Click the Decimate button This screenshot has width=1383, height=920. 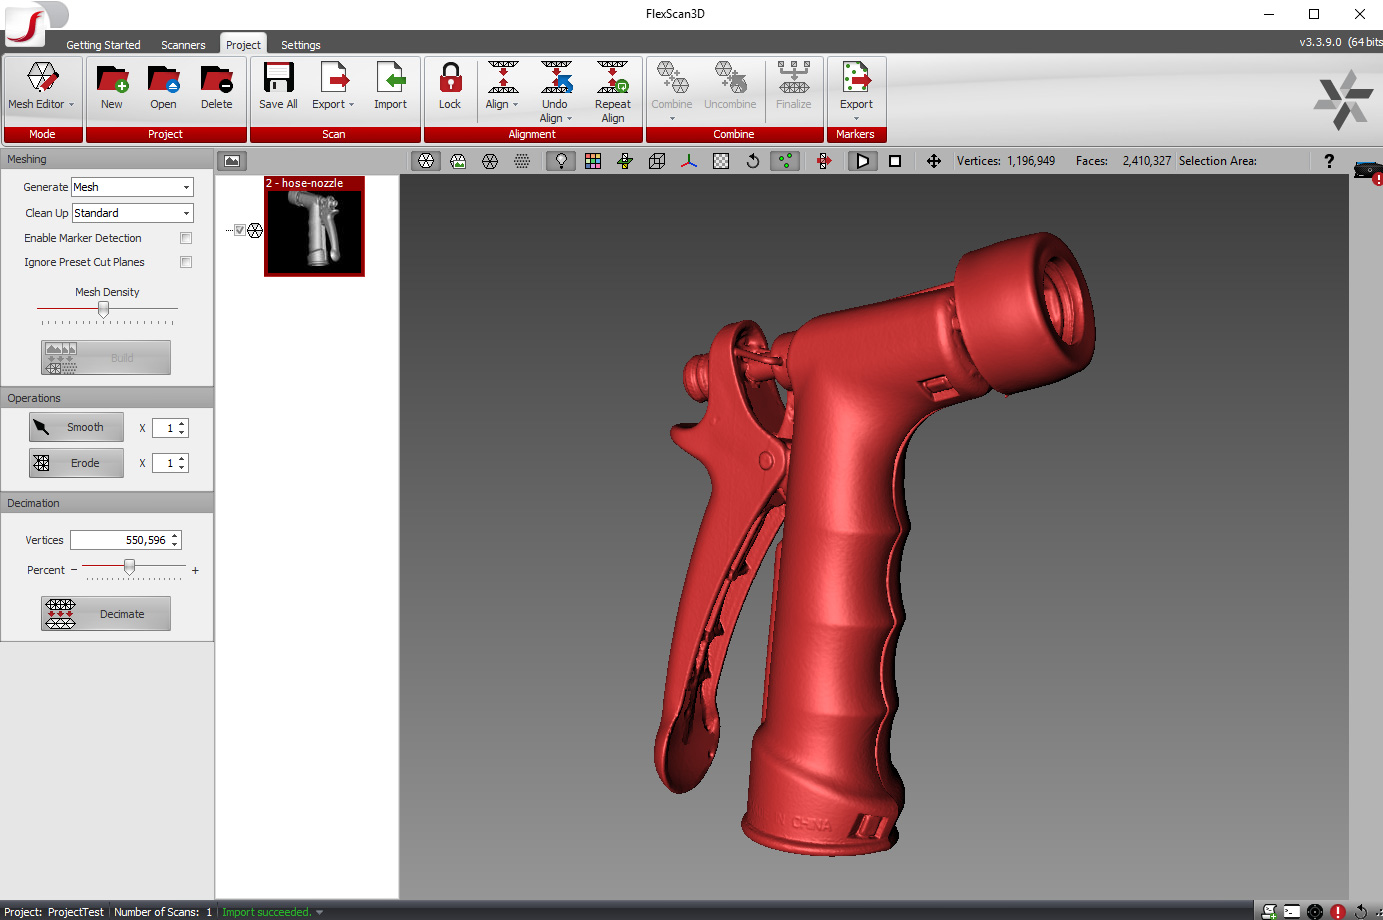pyautogui.click(x=105, y=613)
